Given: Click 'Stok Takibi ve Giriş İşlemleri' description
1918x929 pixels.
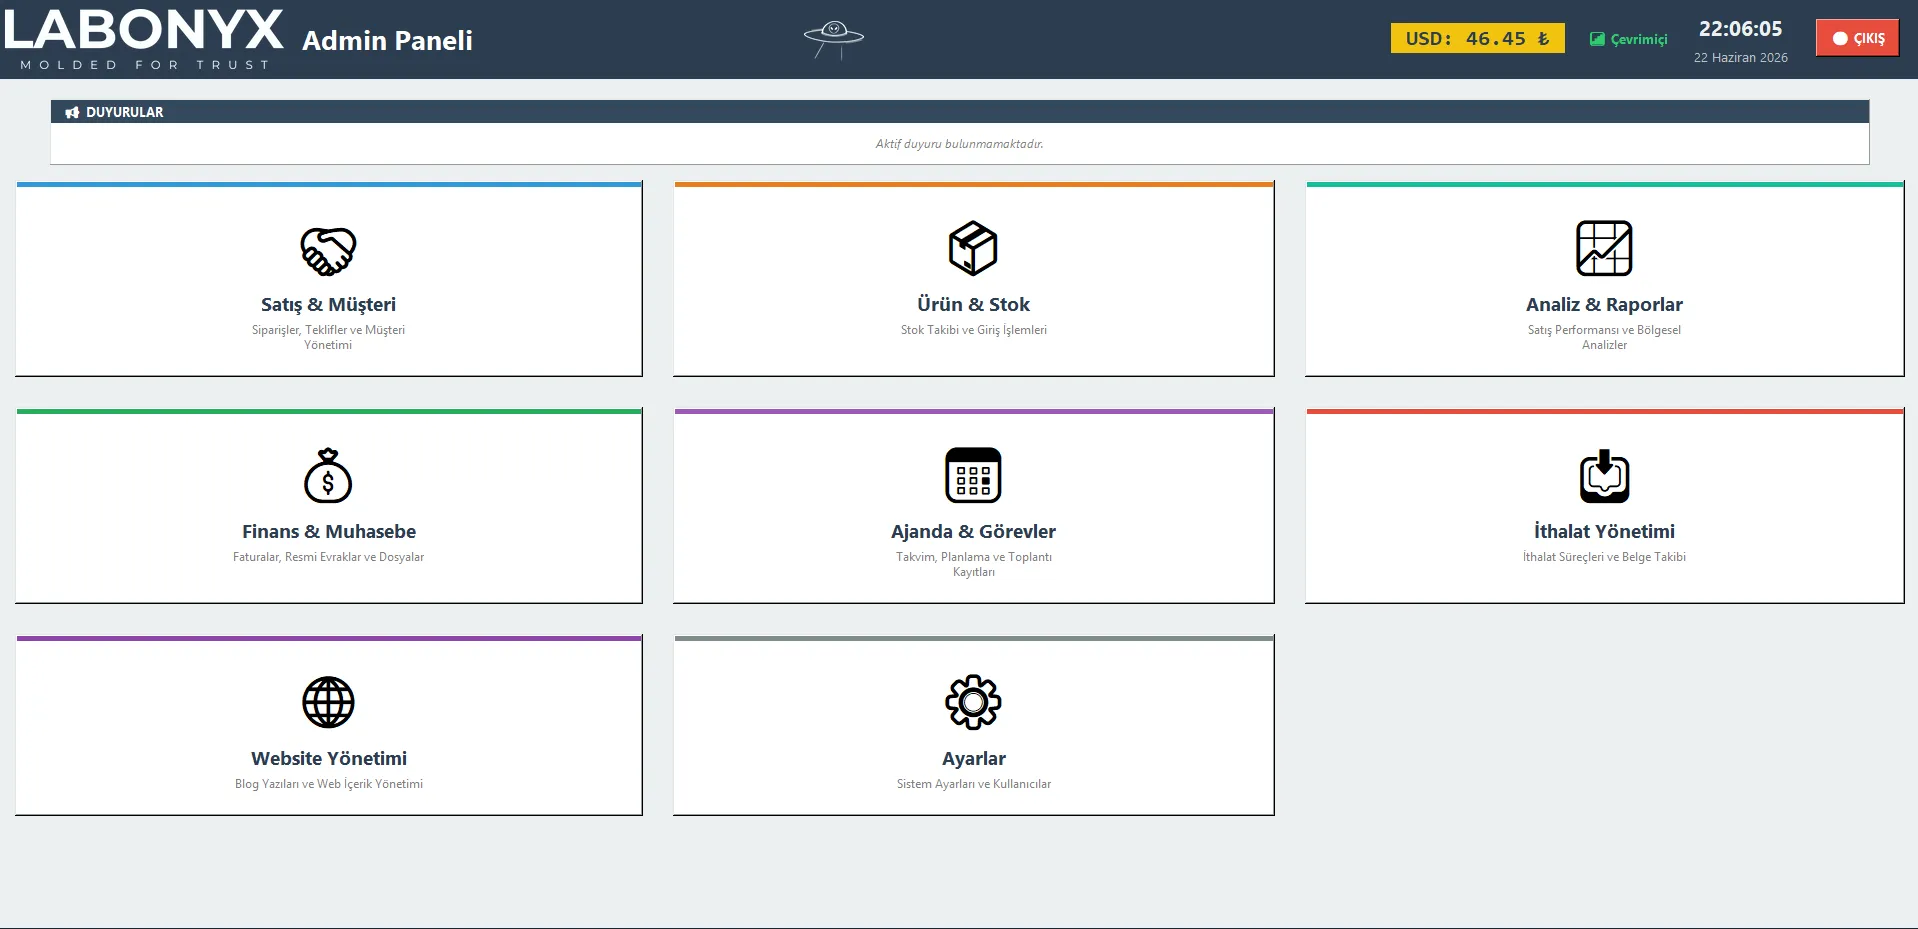Looking at the screenshot, I should pyautogui.click(x=973, y=330).
